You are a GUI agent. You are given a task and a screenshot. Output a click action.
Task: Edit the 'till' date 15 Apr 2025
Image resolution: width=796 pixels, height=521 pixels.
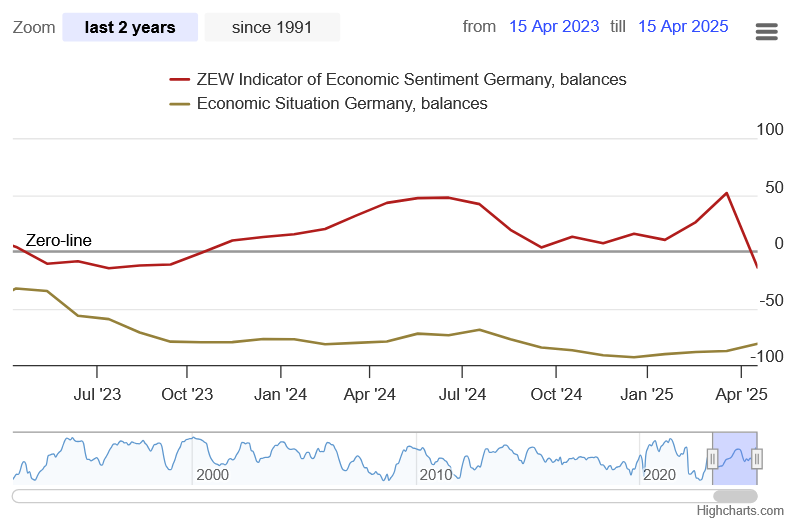pos(683,26)
